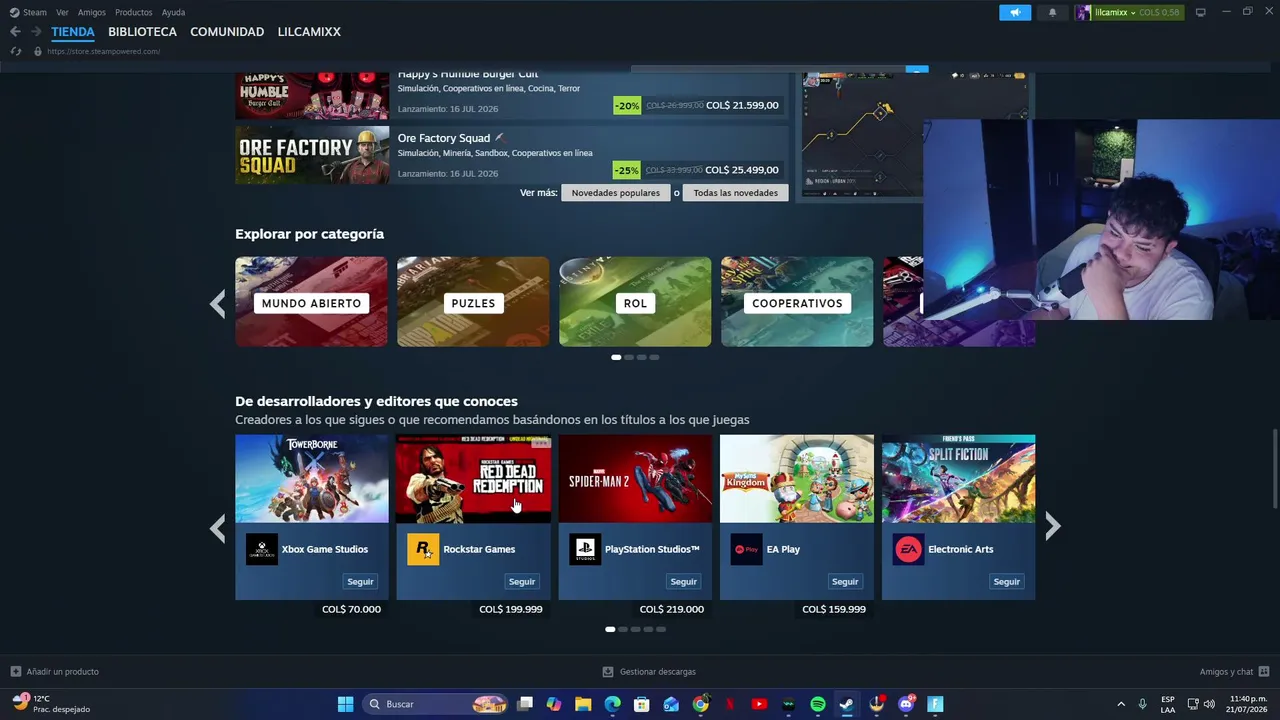Open the LILCAMIXX profile tab

click(309, 32)
